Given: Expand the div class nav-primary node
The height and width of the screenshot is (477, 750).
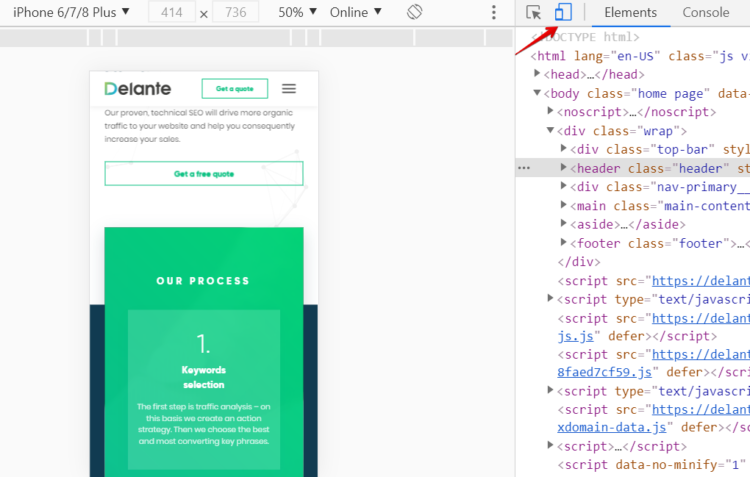Looking at the screenshot, I should 563,186.
